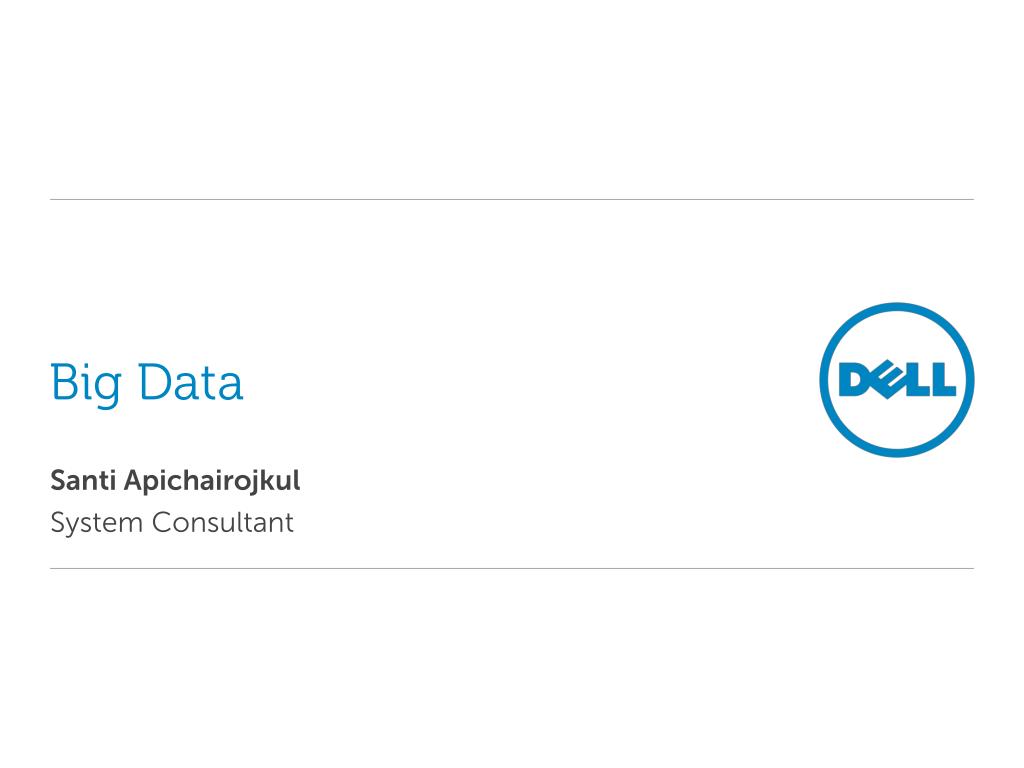Select the "Big Data" slide title
The width and height of the screenshot is (1024, 768).
pos(146,383)
